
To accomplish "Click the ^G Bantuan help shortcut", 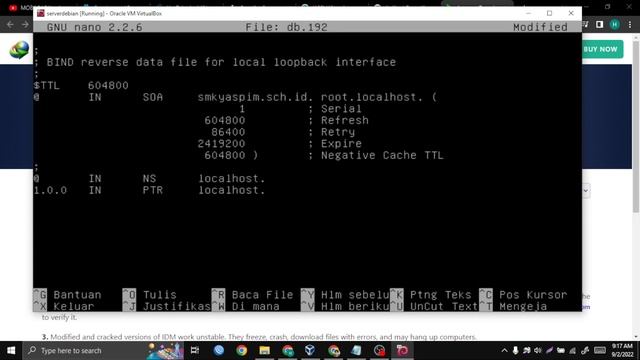I will [x=67, y=295].
